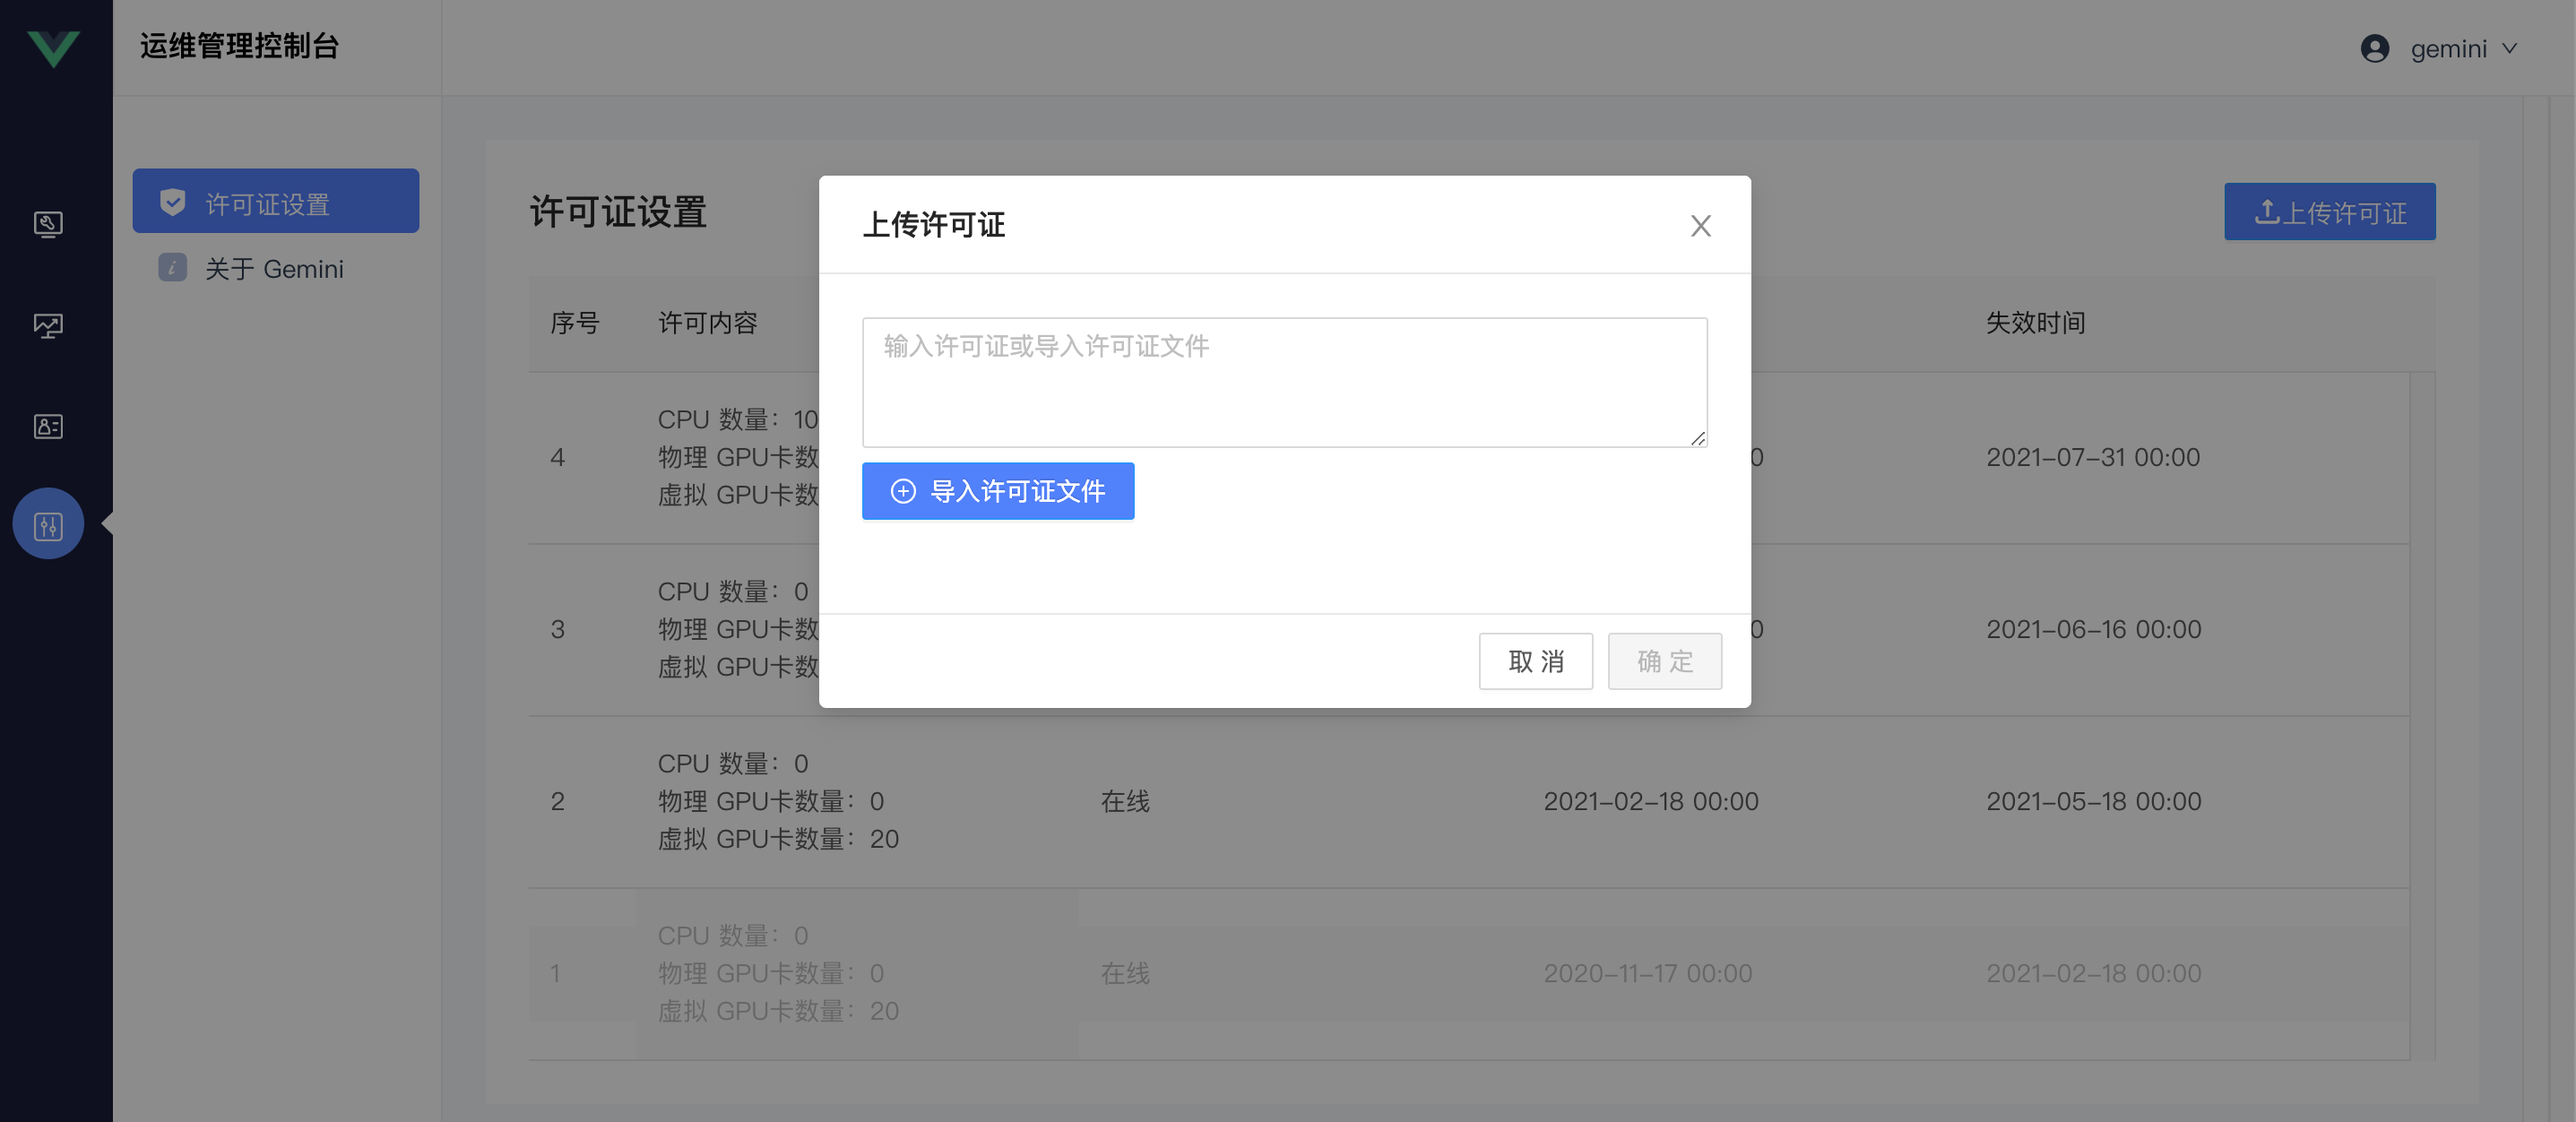Open the chart monitoring sidebar icon
This screenshot has width=2576, height=1122.
pyautogui.click(x=48, y=325)
